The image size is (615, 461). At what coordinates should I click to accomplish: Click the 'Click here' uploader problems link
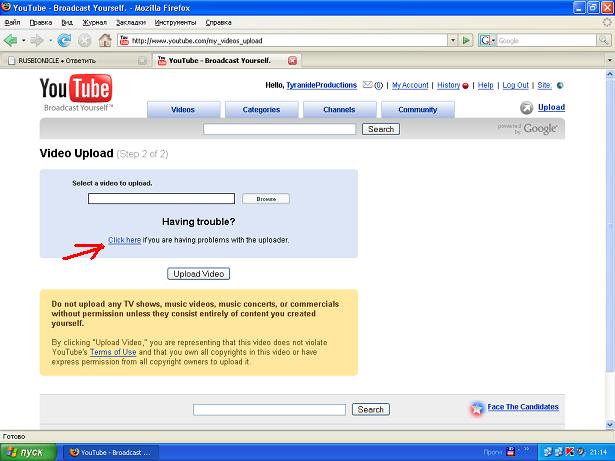(124, 240)
